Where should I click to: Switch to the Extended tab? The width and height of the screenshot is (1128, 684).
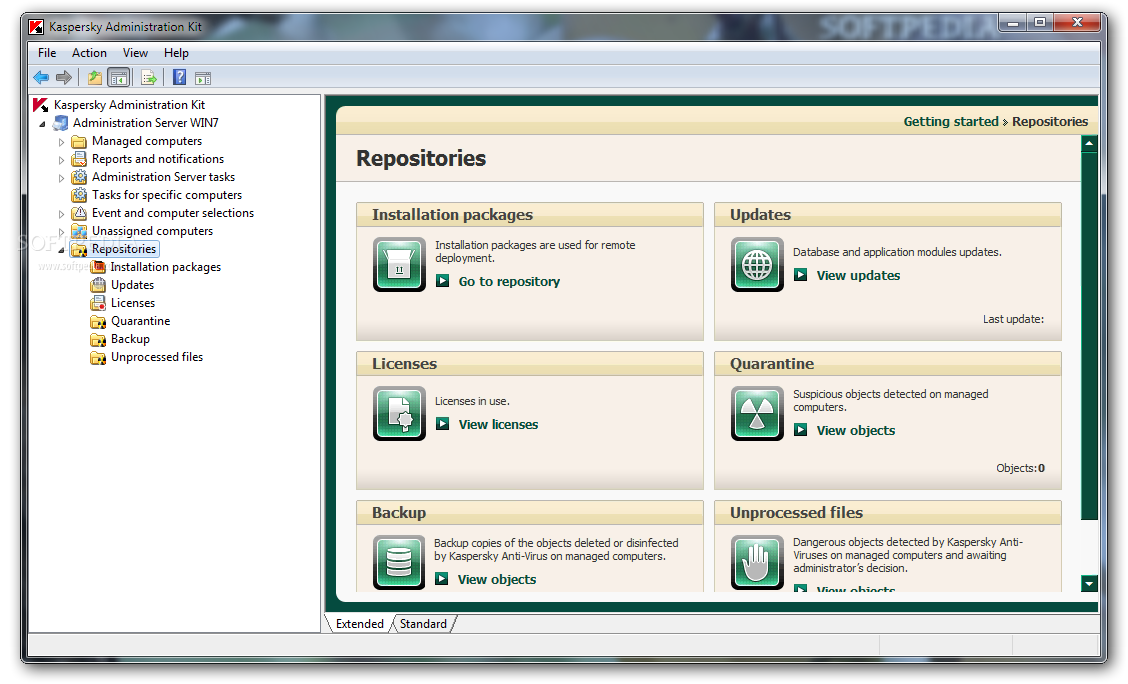click(359, 624)
